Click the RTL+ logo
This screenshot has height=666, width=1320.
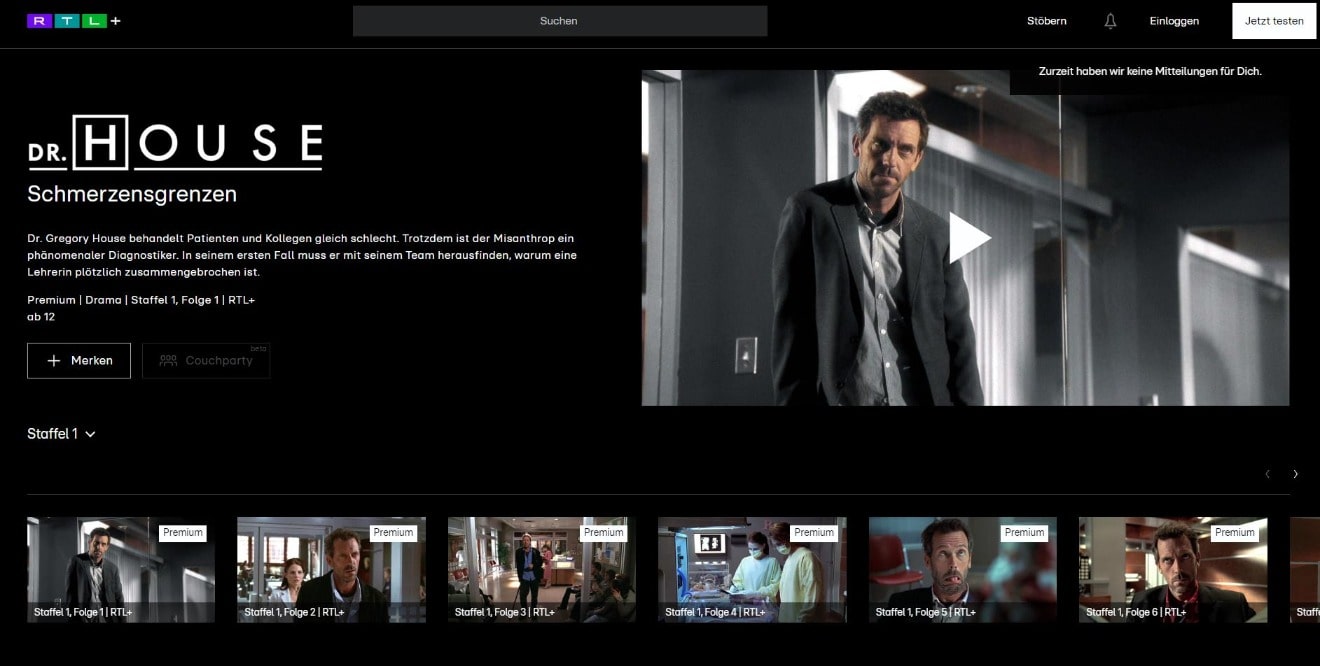click(x=74, y=21)
